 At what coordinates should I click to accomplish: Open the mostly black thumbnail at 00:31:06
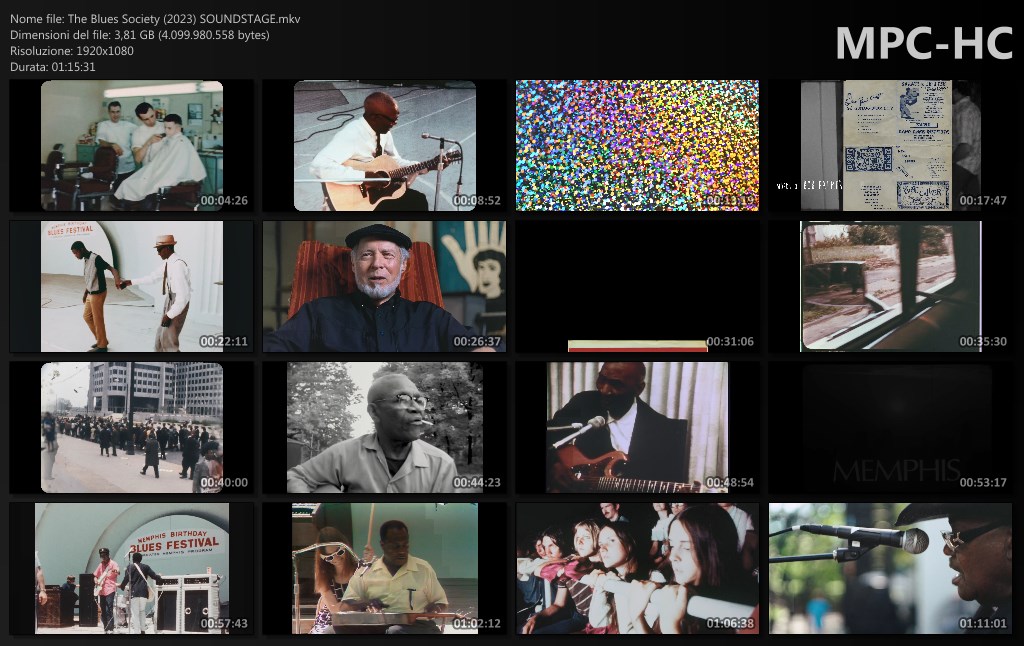click(x=637, y=287)
